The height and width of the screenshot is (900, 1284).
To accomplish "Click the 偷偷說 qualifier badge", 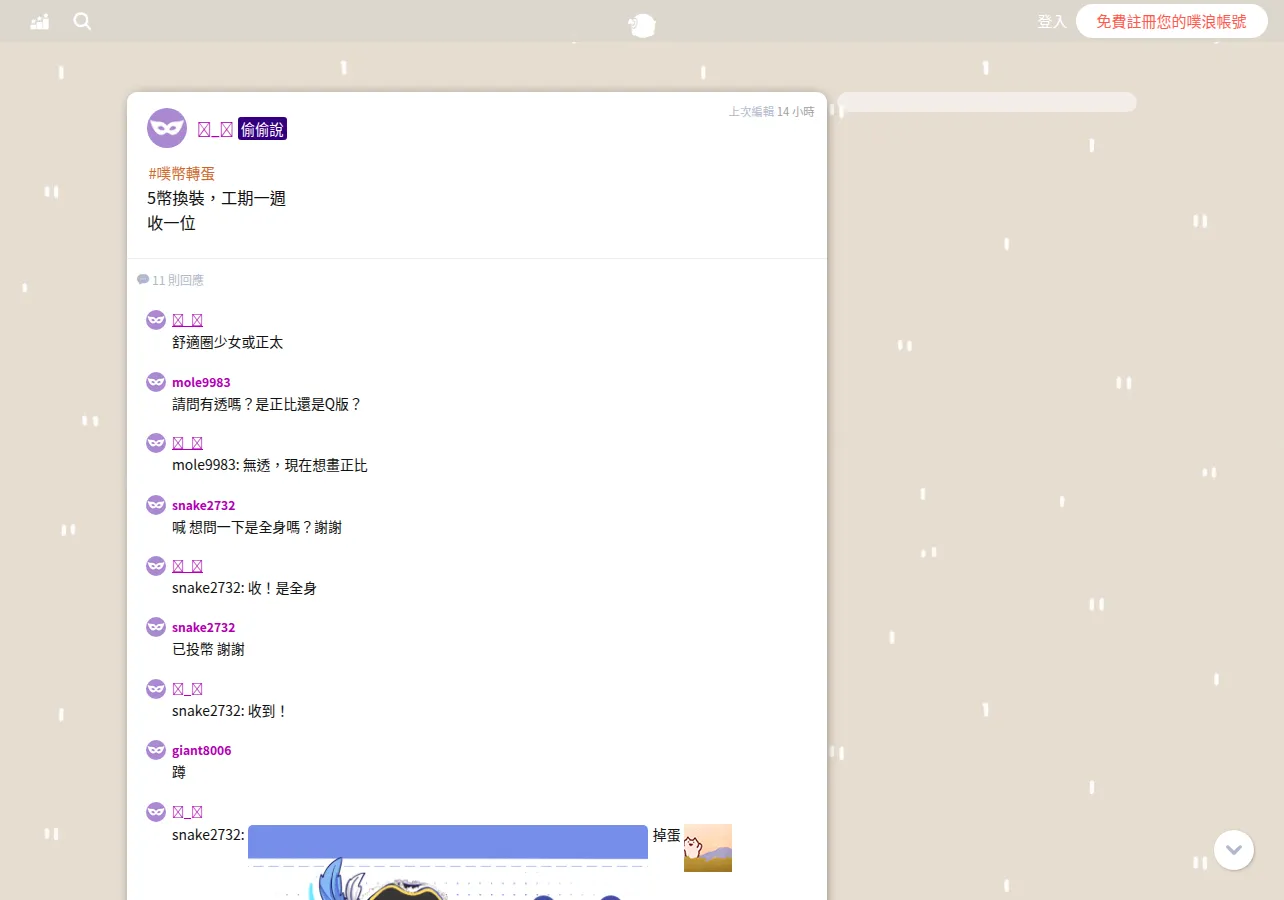I will (262, 129).
